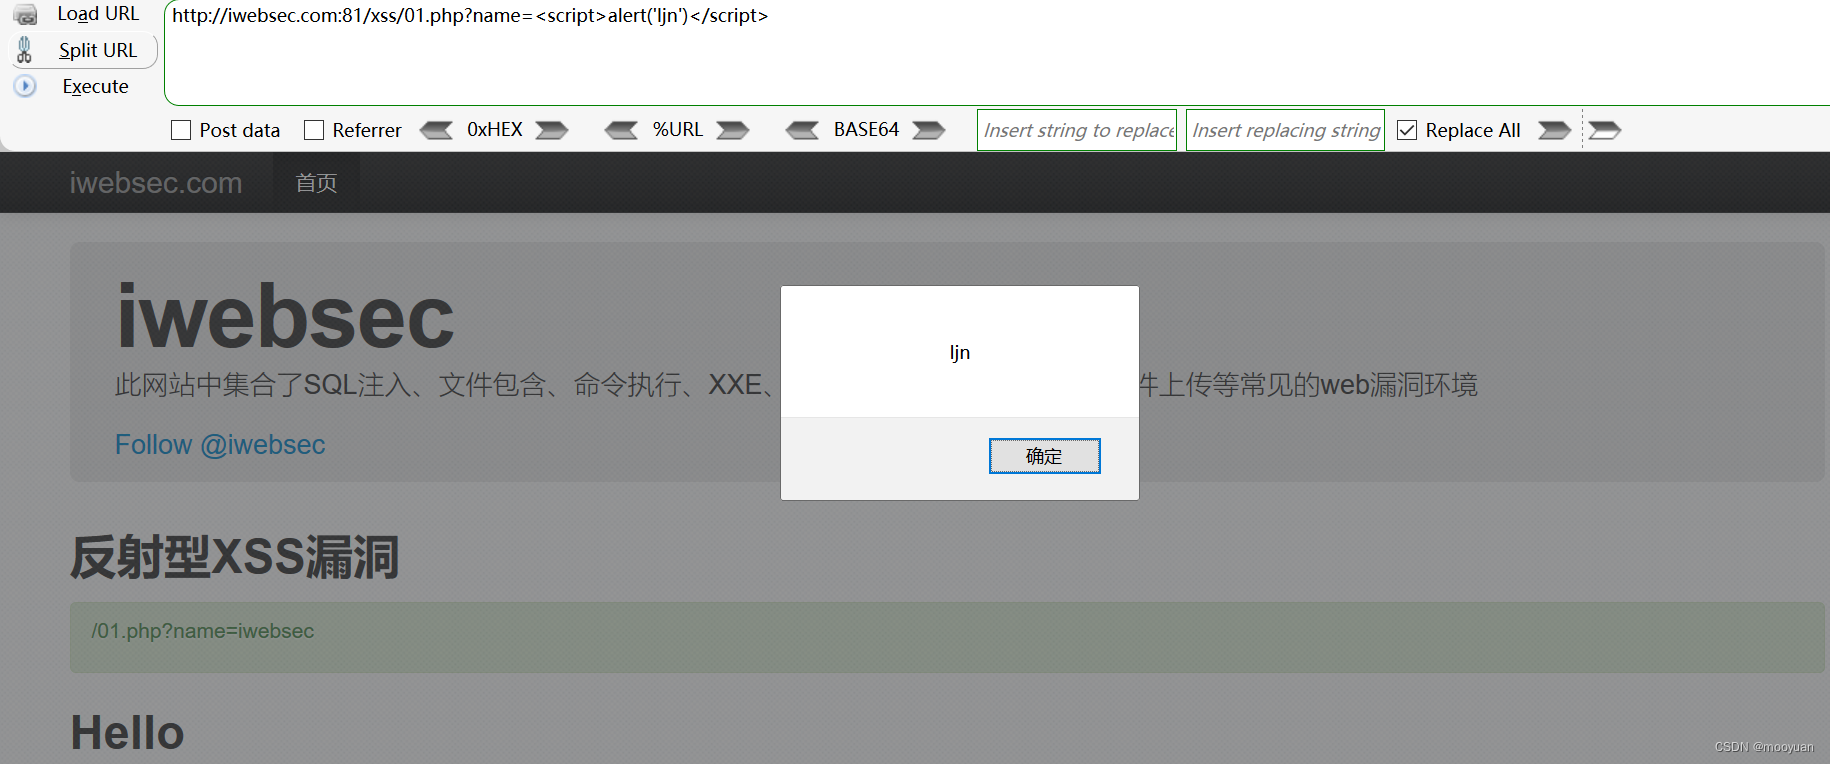1830x764 pixels.
Task: Click inside the URL text box
Action: pos(997,53)
